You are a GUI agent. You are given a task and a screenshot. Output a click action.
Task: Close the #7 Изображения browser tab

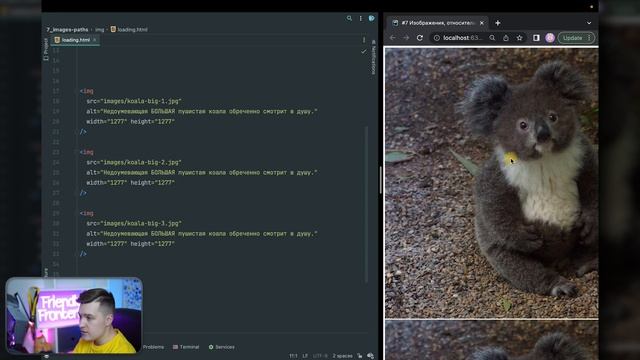[x=482, y=23]
